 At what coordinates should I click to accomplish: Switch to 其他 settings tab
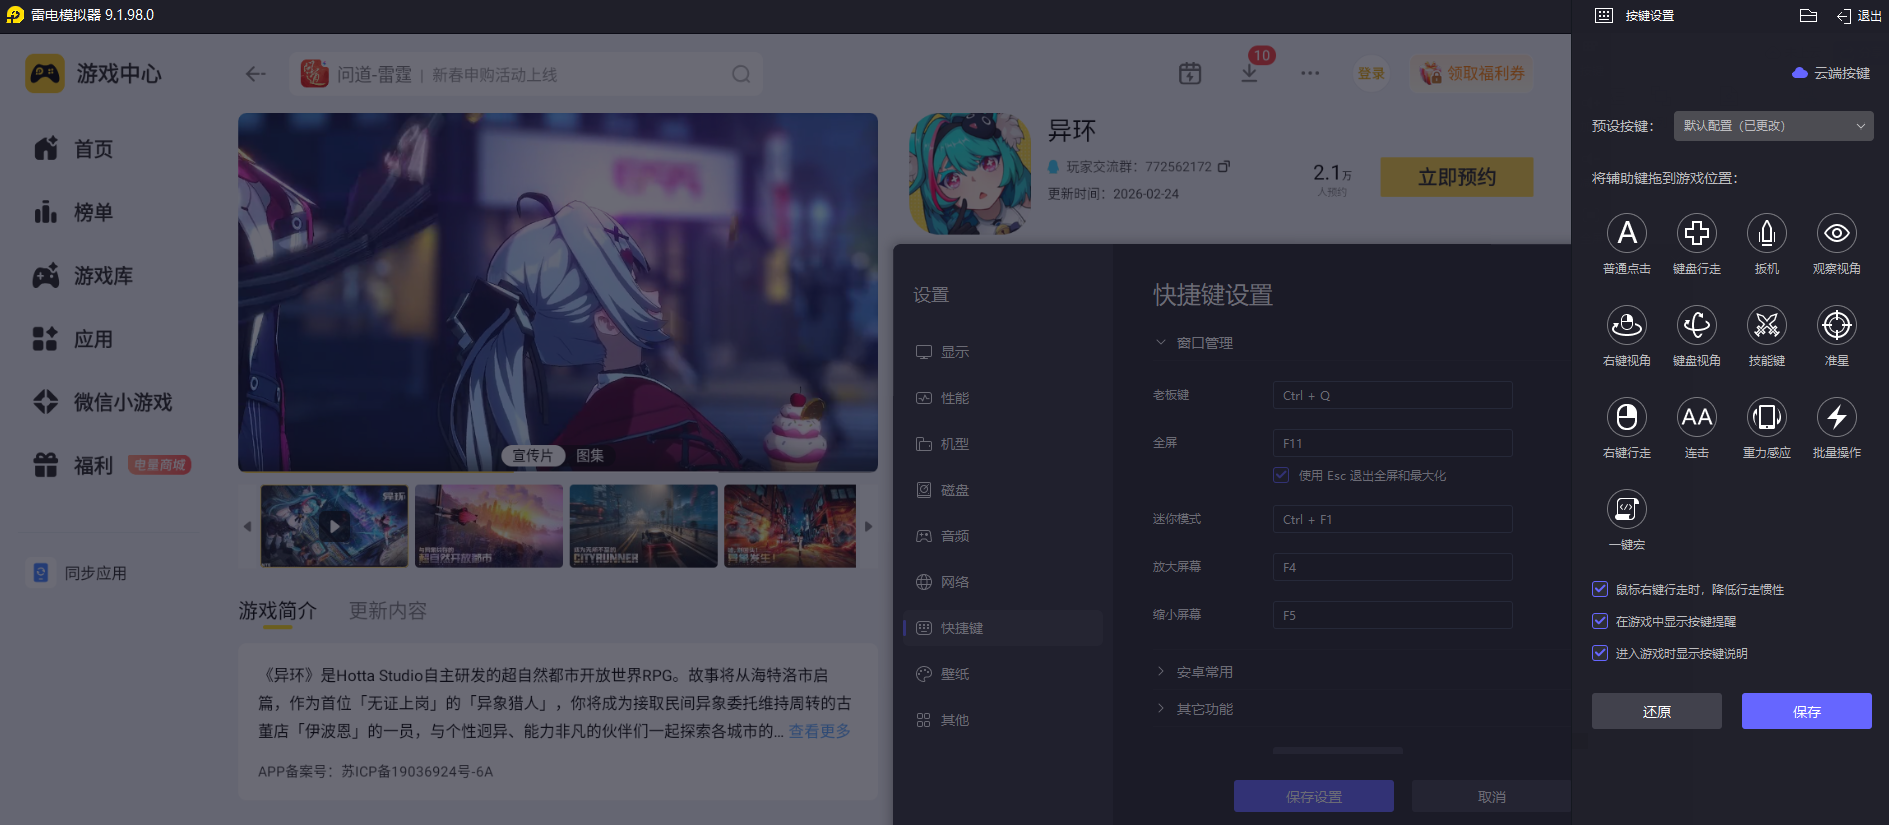(942, 720)
